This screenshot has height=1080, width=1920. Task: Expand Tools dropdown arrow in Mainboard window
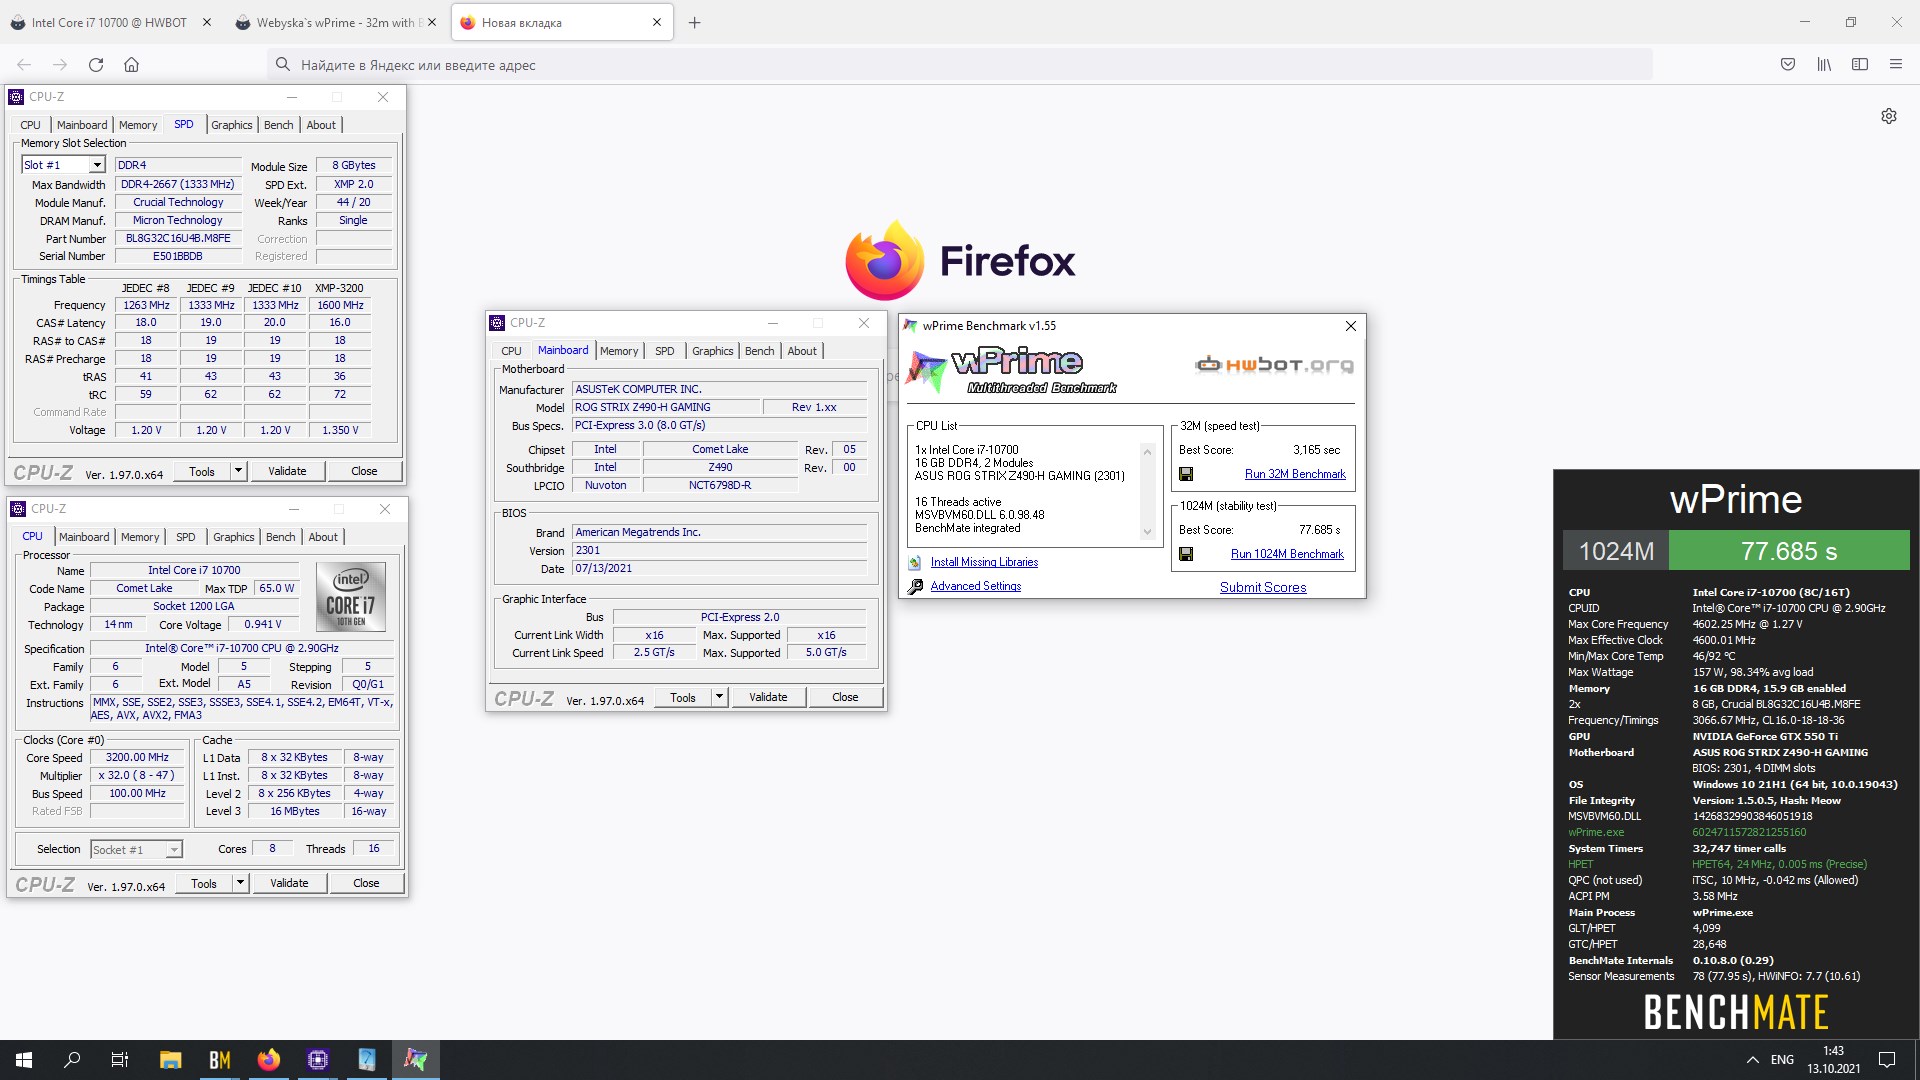[719, 697]
